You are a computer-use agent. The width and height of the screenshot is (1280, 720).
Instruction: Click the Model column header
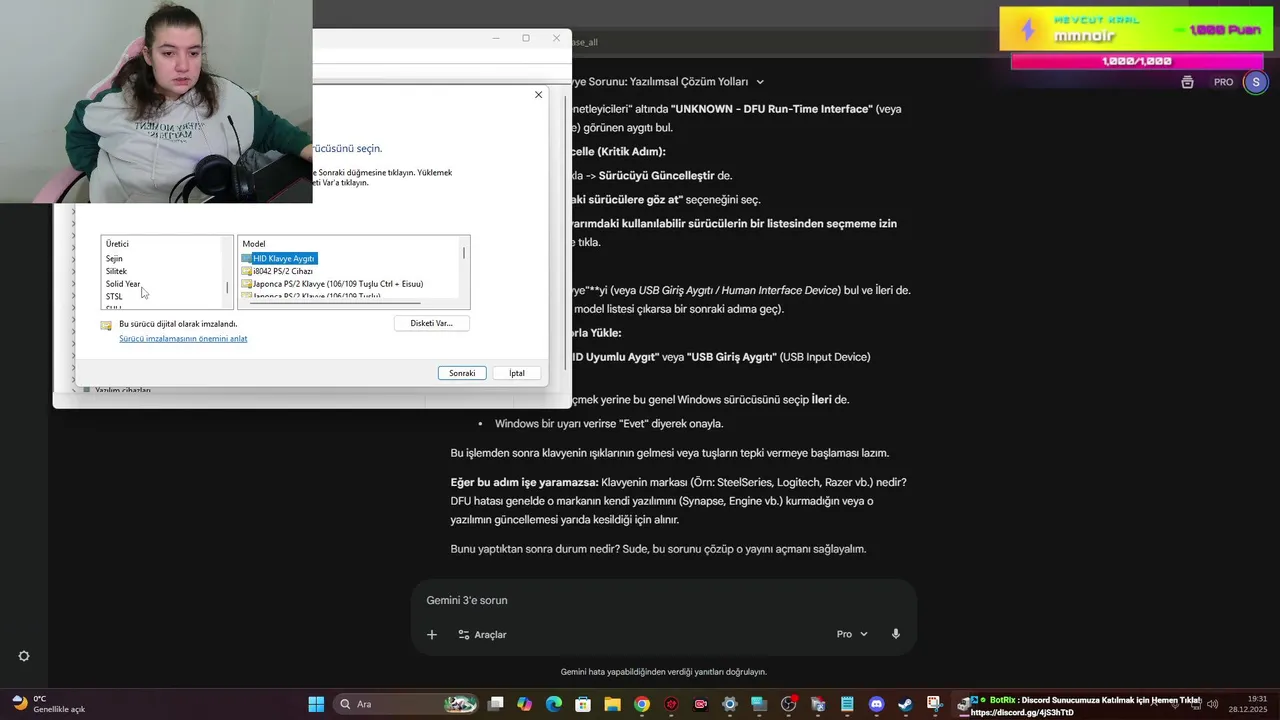(x=253, y=244)
